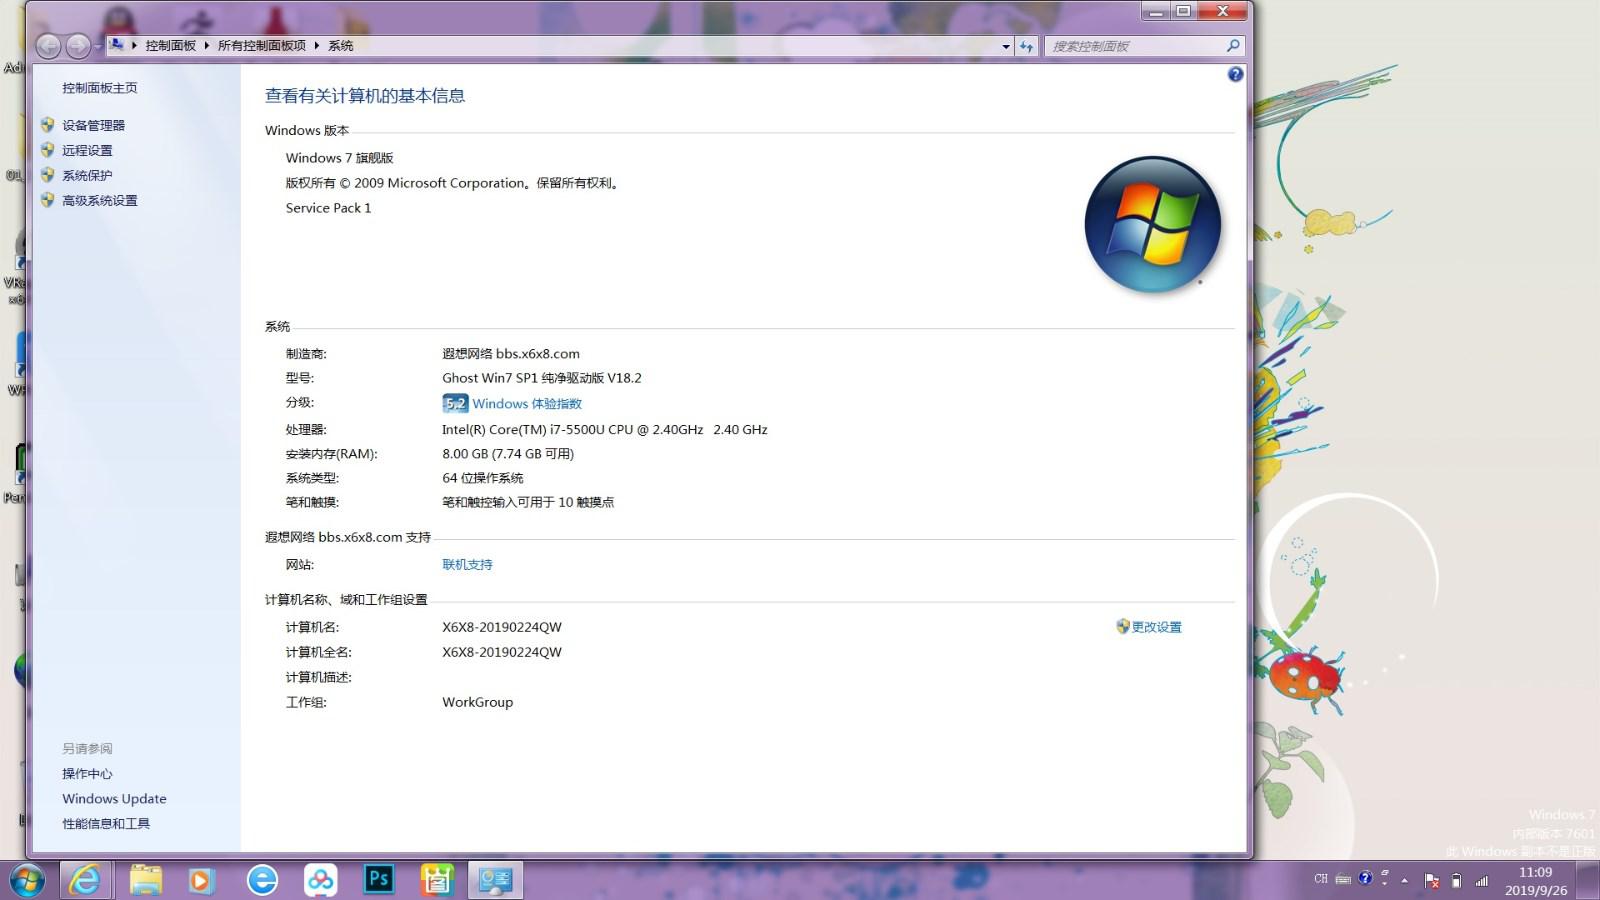Click the battery tray icon

1456,881
